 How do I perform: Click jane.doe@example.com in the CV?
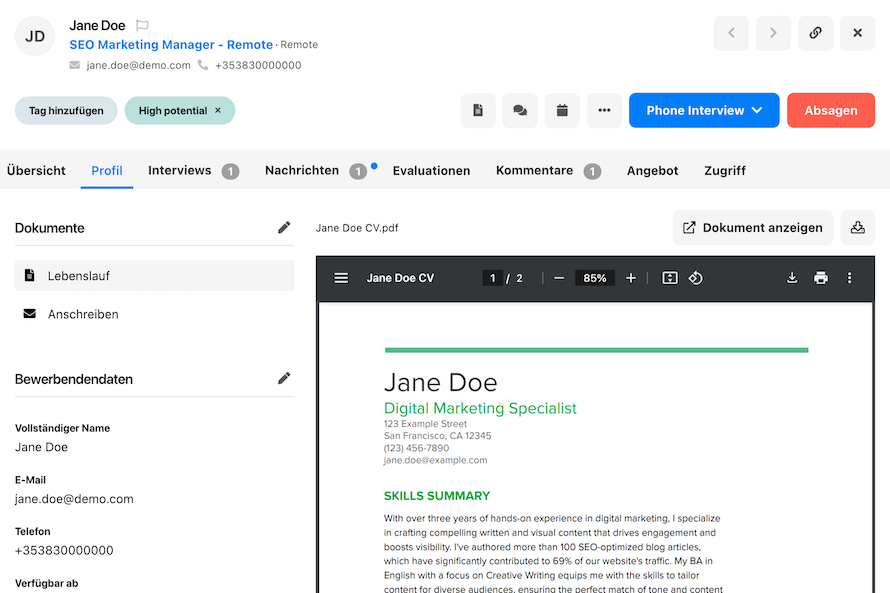pos(435,460)
